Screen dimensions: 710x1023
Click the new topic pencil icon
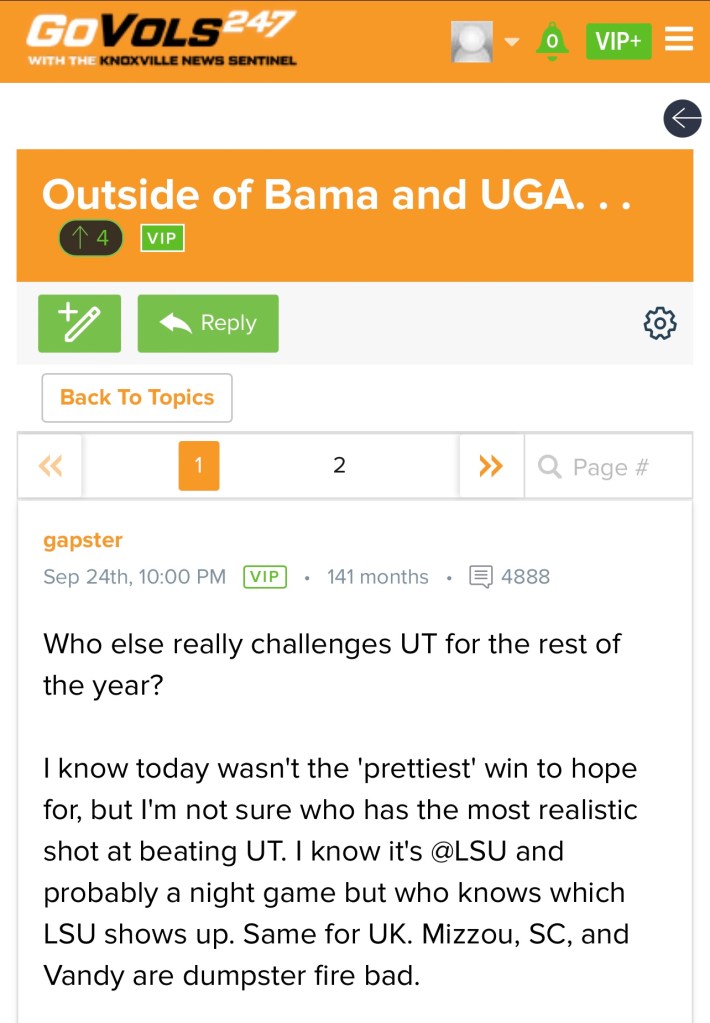(80, 323)
